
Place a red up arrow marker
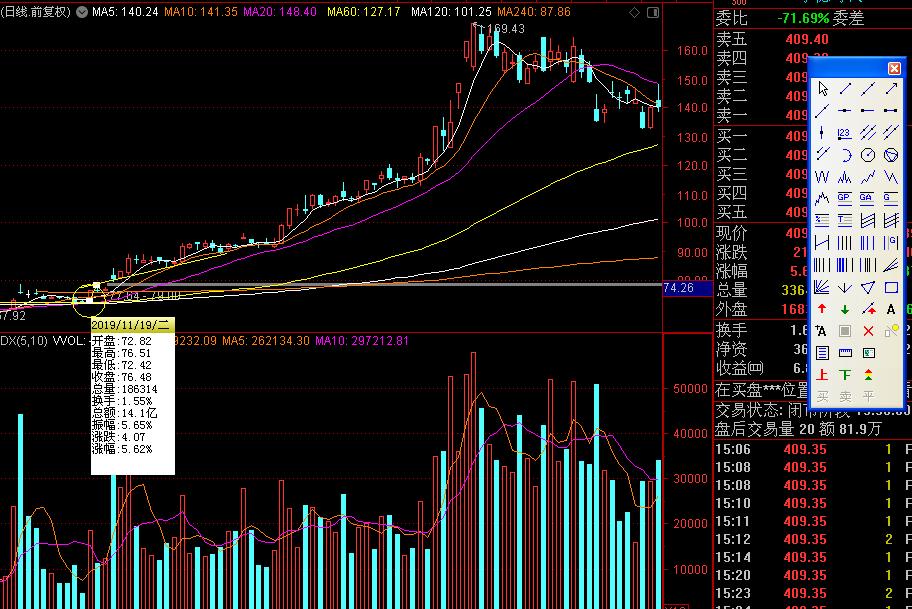click(822, 309)
